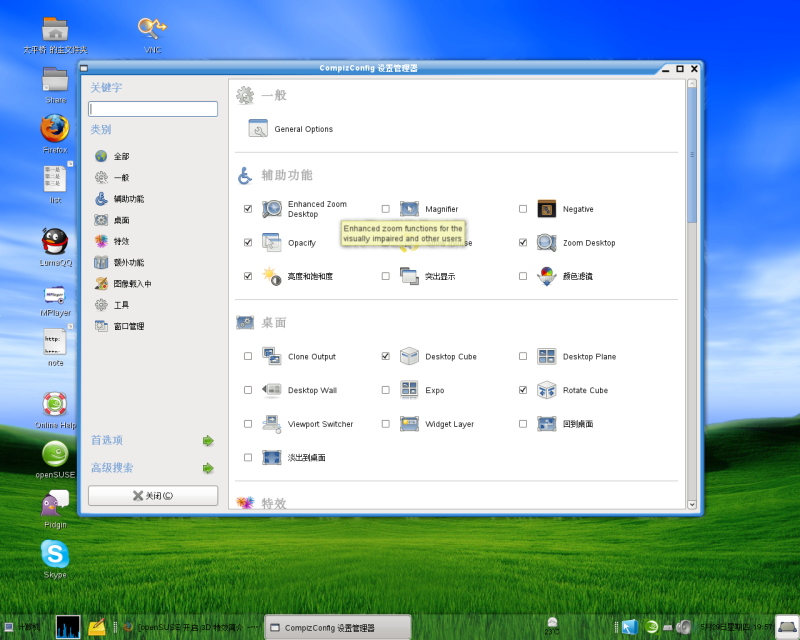Image resolution: width=800 pixels, height=640 pixels.
Task: Select the Rotate Cube plugin icon
Action: coord(546,390)
